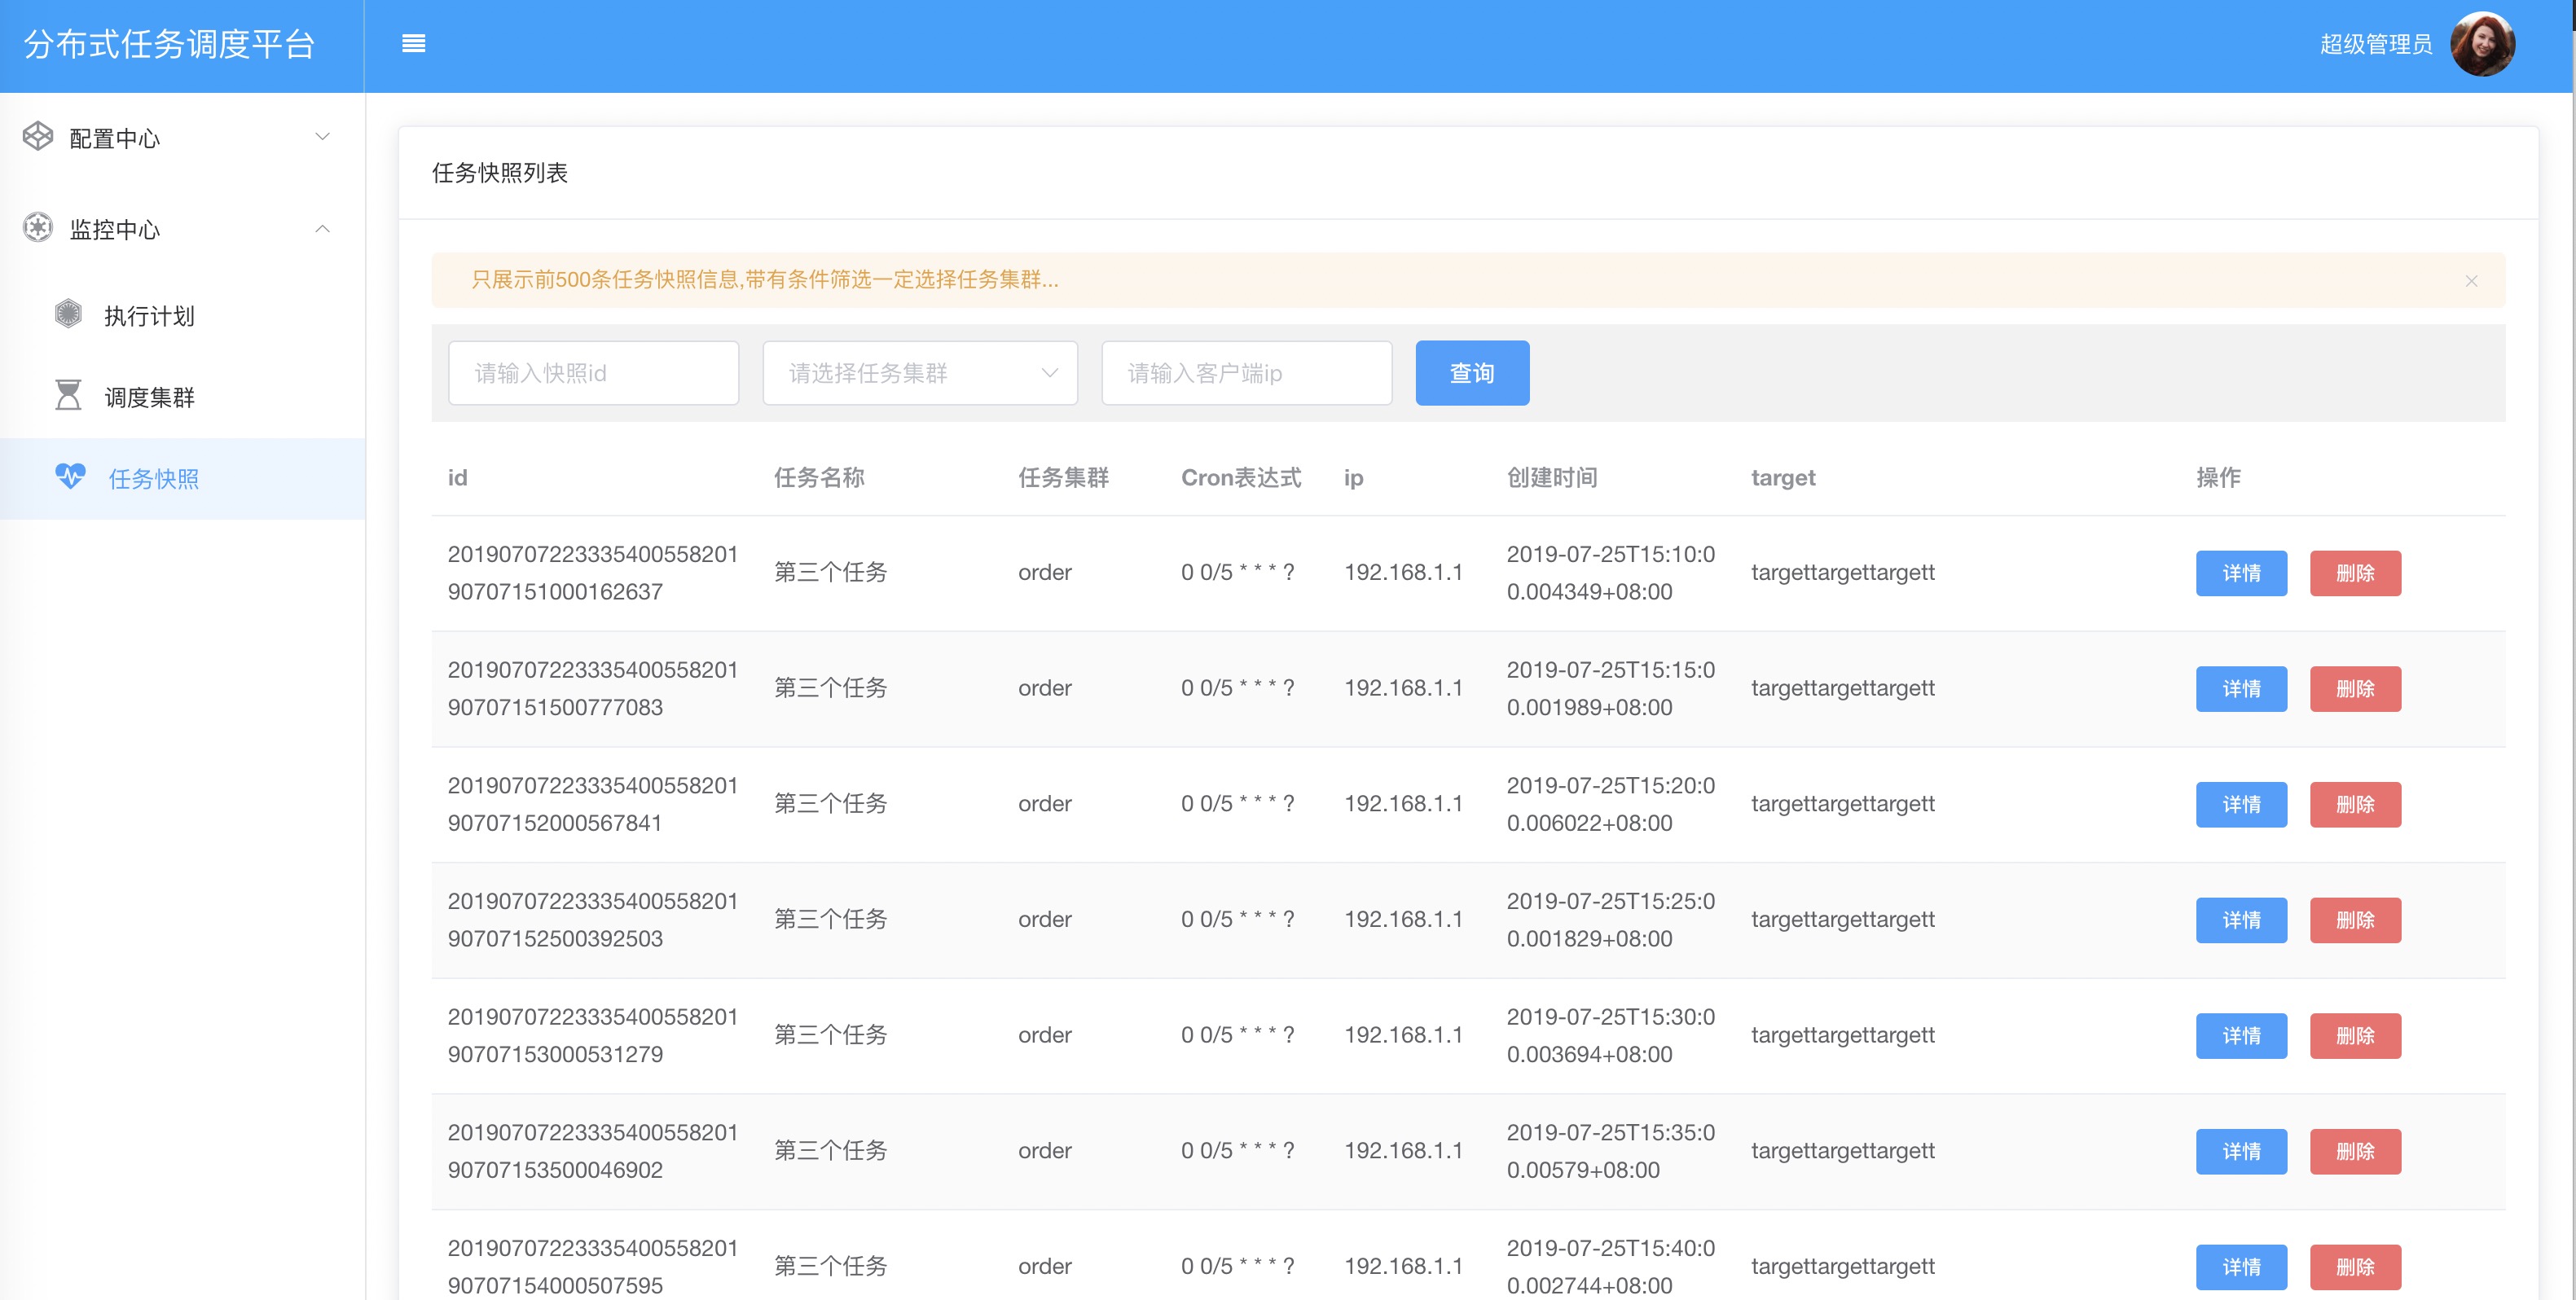Click the 执行计划 sidebar icon
Image resolution: width=2576 pixels, height=1300 pixels.
(68, 315)
